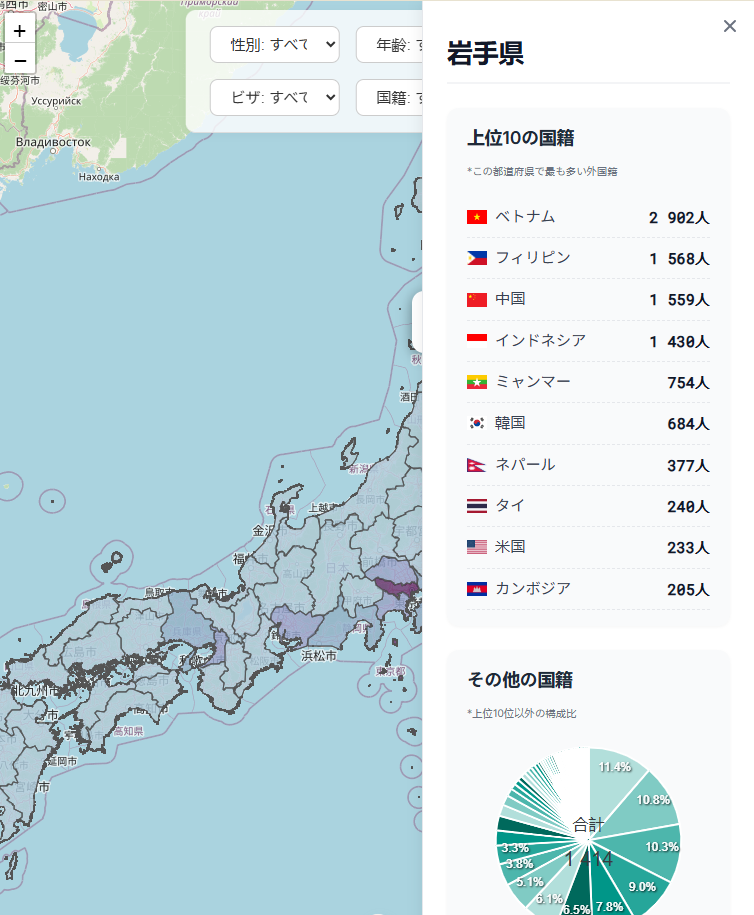Click the Philippines flag icon
754x915 pixels.
(x=476, y=258)
